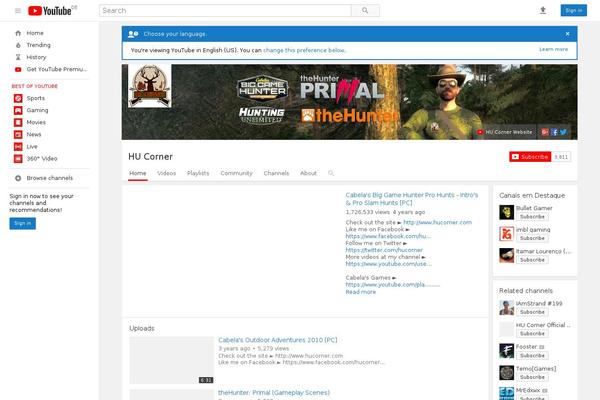The height and width of the screenshot is (400, 600).
Task: Open the twitter.com/hucorner link
Action: click(x=384, y=250)
